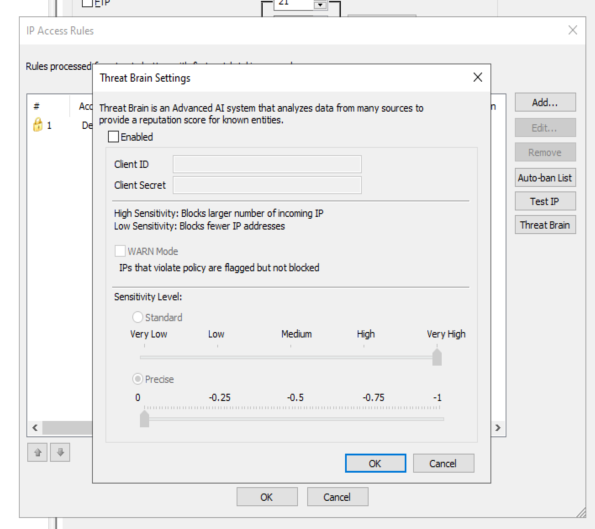This screenshot has height=529, width=595.
Task: Click the Edit... button in IP Access Rules
Action: [x=545, y=128]
